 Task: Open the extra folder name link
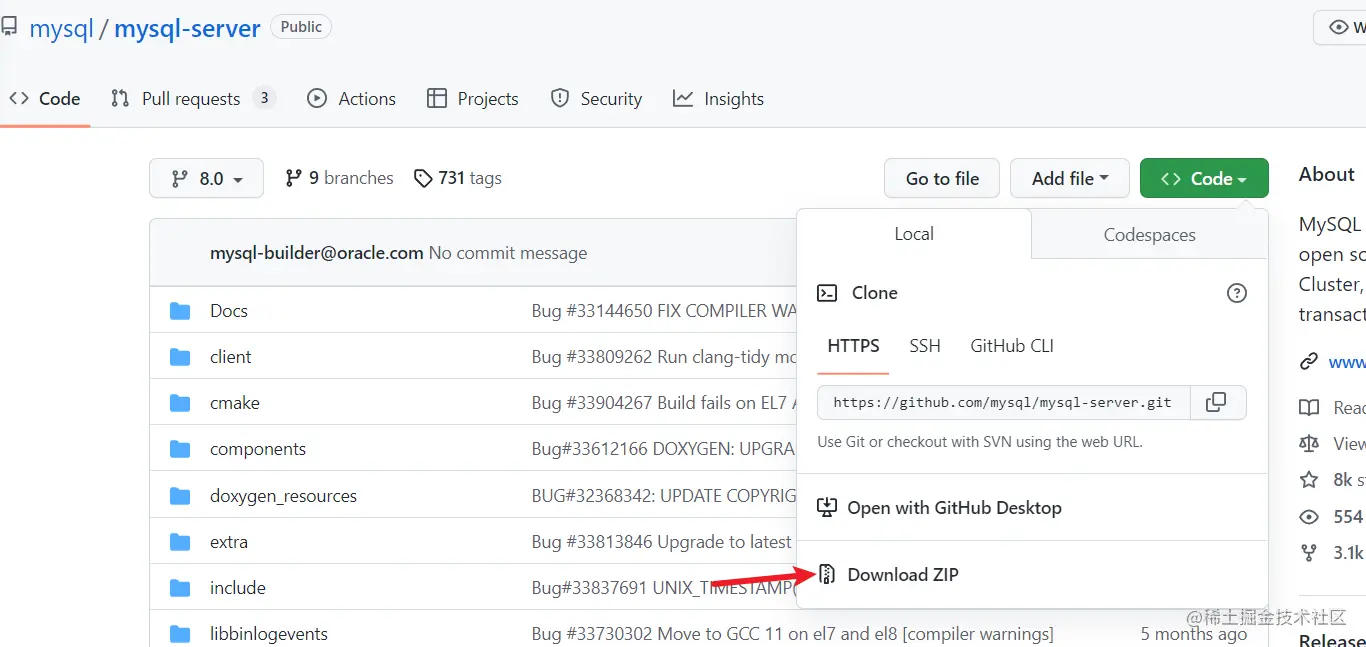click(x=229, y=542)
